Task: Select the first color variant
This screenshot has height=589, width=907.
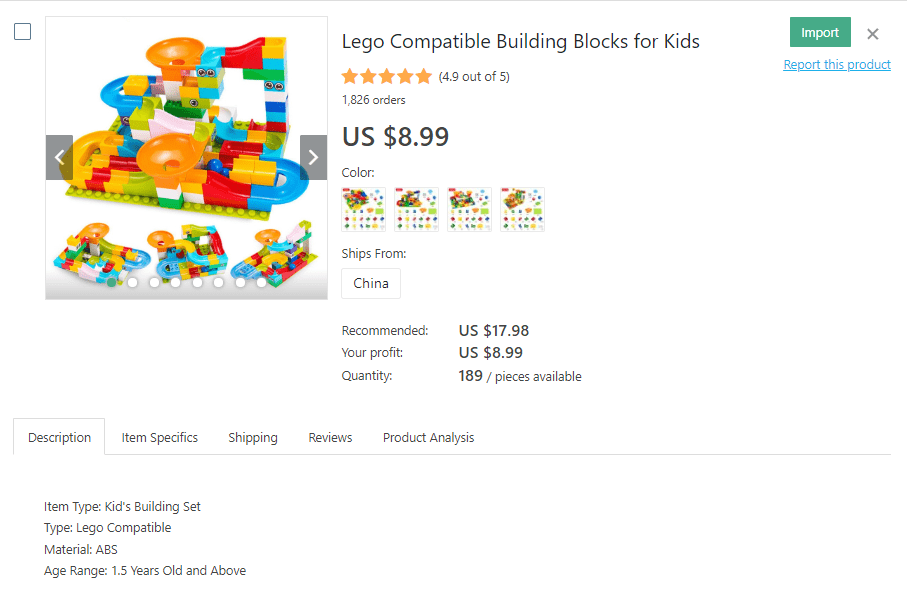Action: 363,210
